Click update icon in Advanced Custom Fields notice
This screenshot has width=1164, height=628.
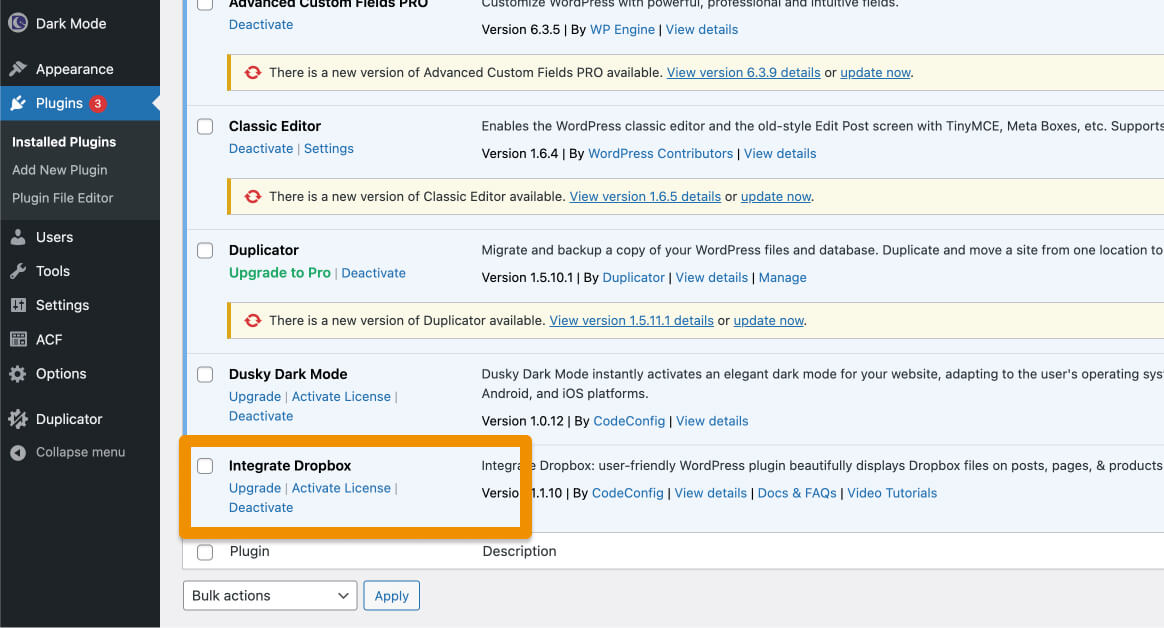253,73
